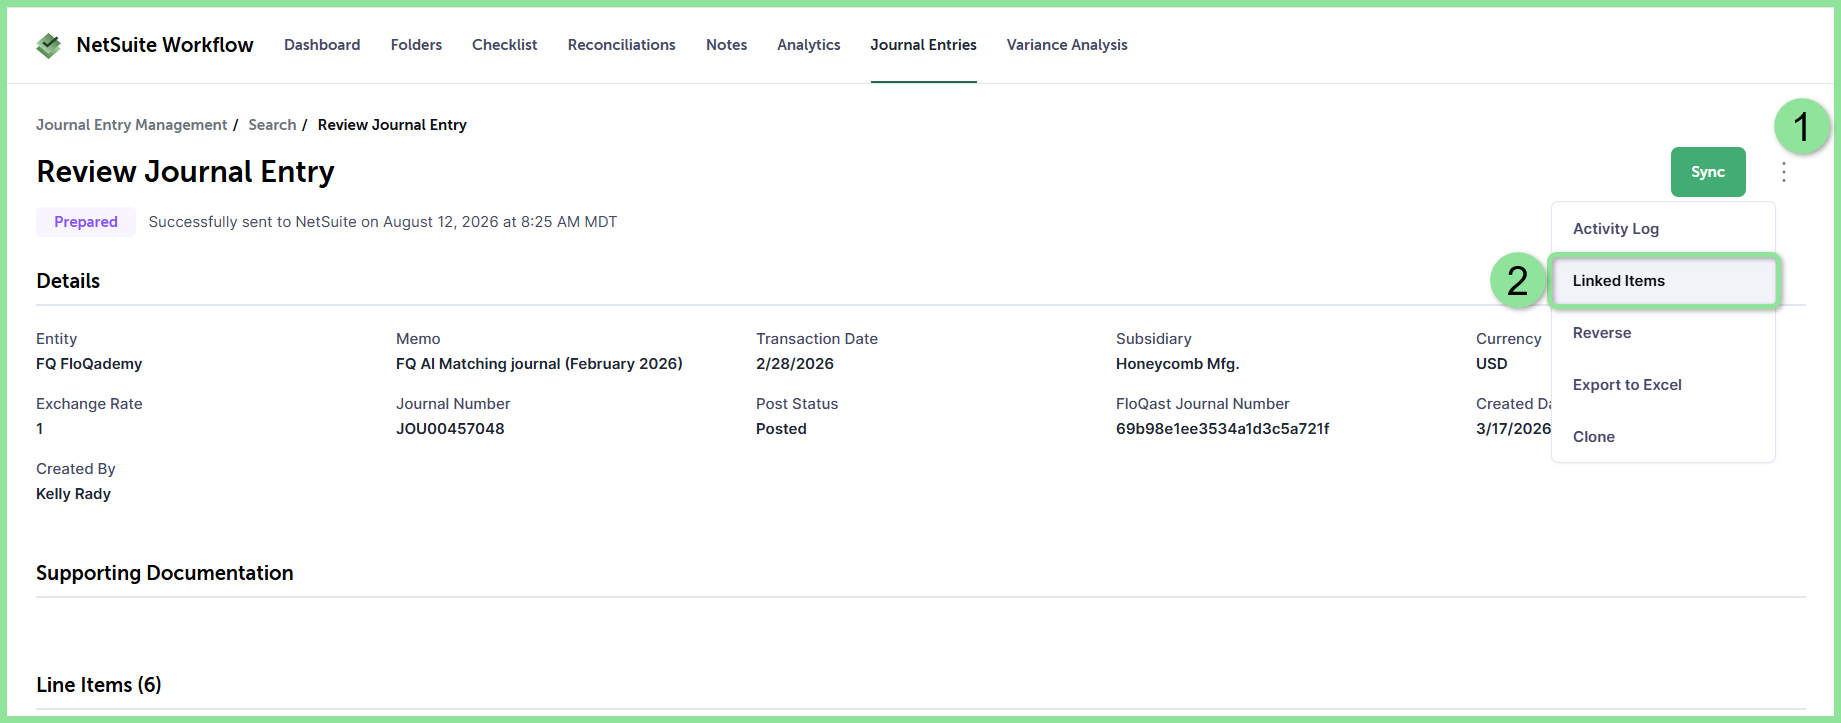This screenshot has width=1841, height=723.
Task: Go to the Dashboard tab
Action: (x=322, y=45)
